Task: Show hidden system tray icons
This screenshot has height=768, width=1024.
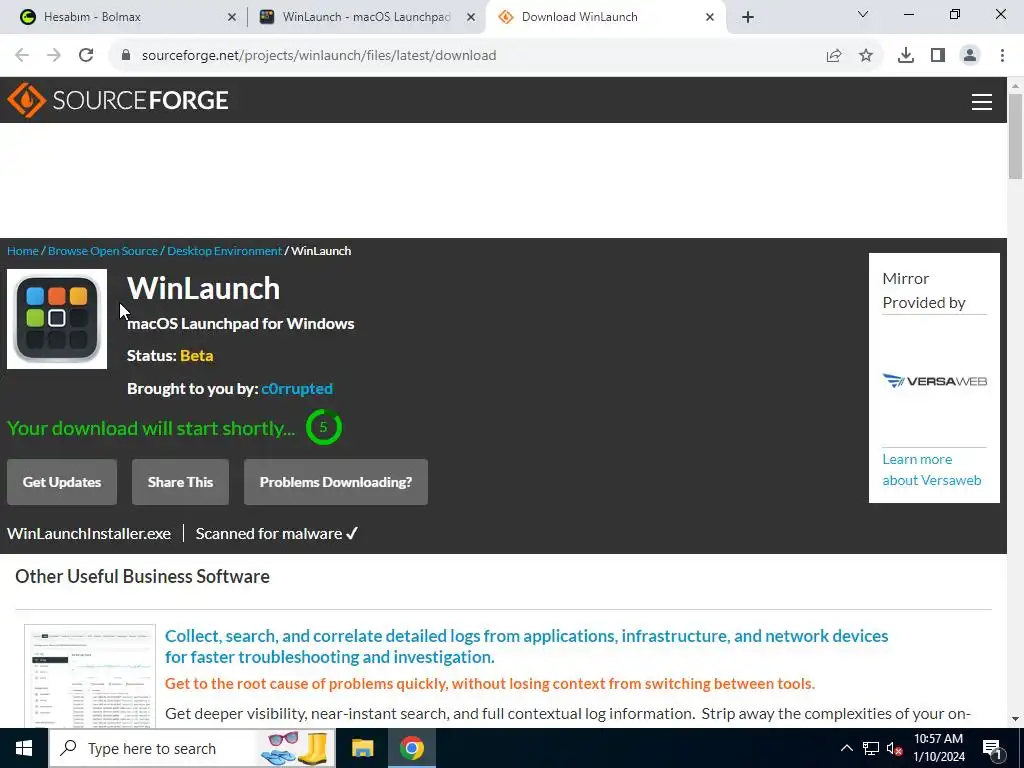Action: pyautogui.click(x=846, y=748)
